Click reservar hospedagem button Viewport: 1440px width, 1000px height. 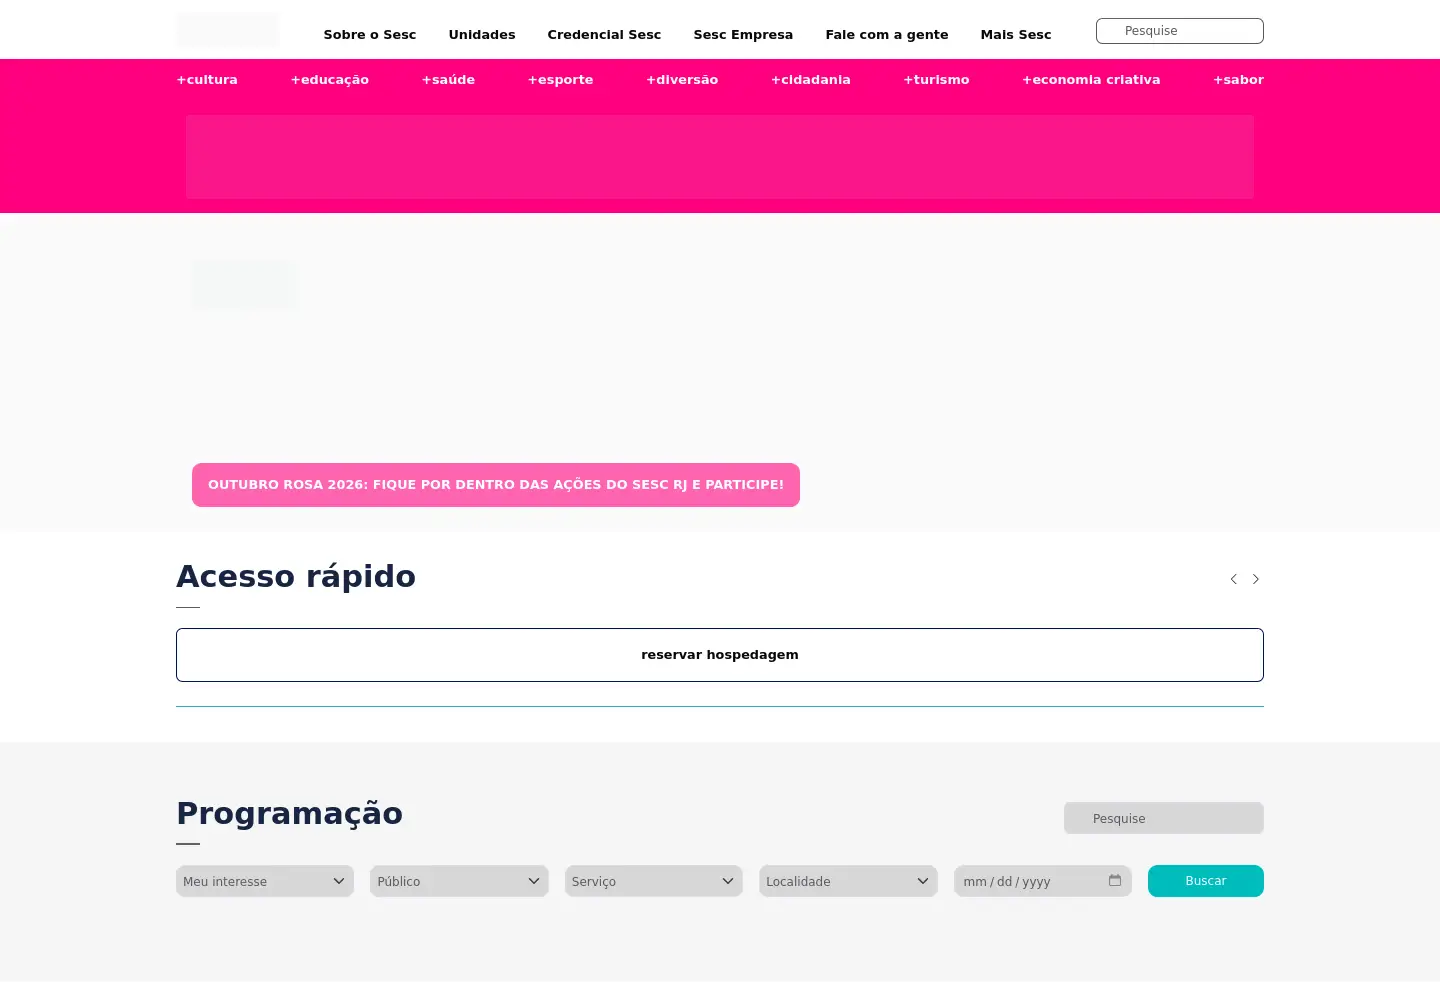(x=720, y=655)
